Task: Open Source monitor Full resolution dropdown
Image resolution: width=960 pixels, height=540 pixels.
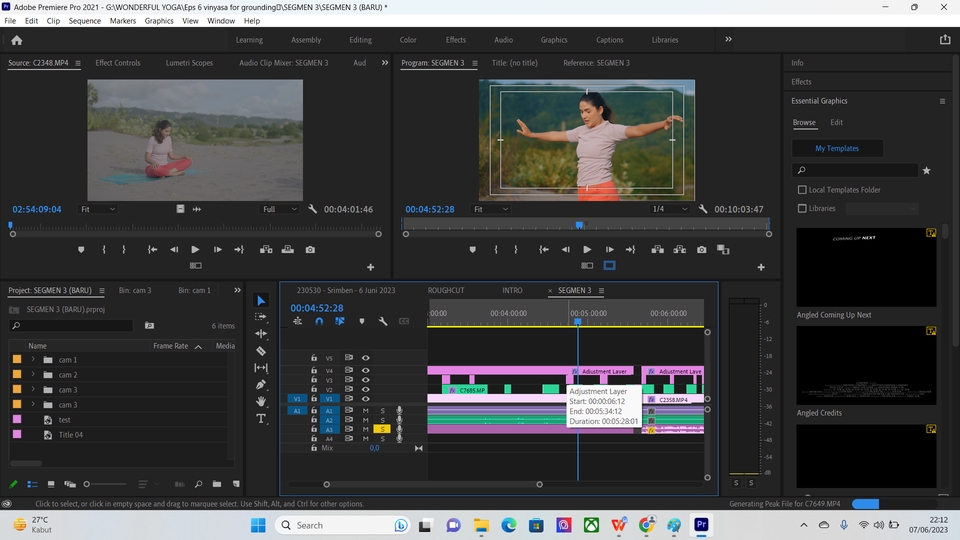Action: (x=280, y=209)
